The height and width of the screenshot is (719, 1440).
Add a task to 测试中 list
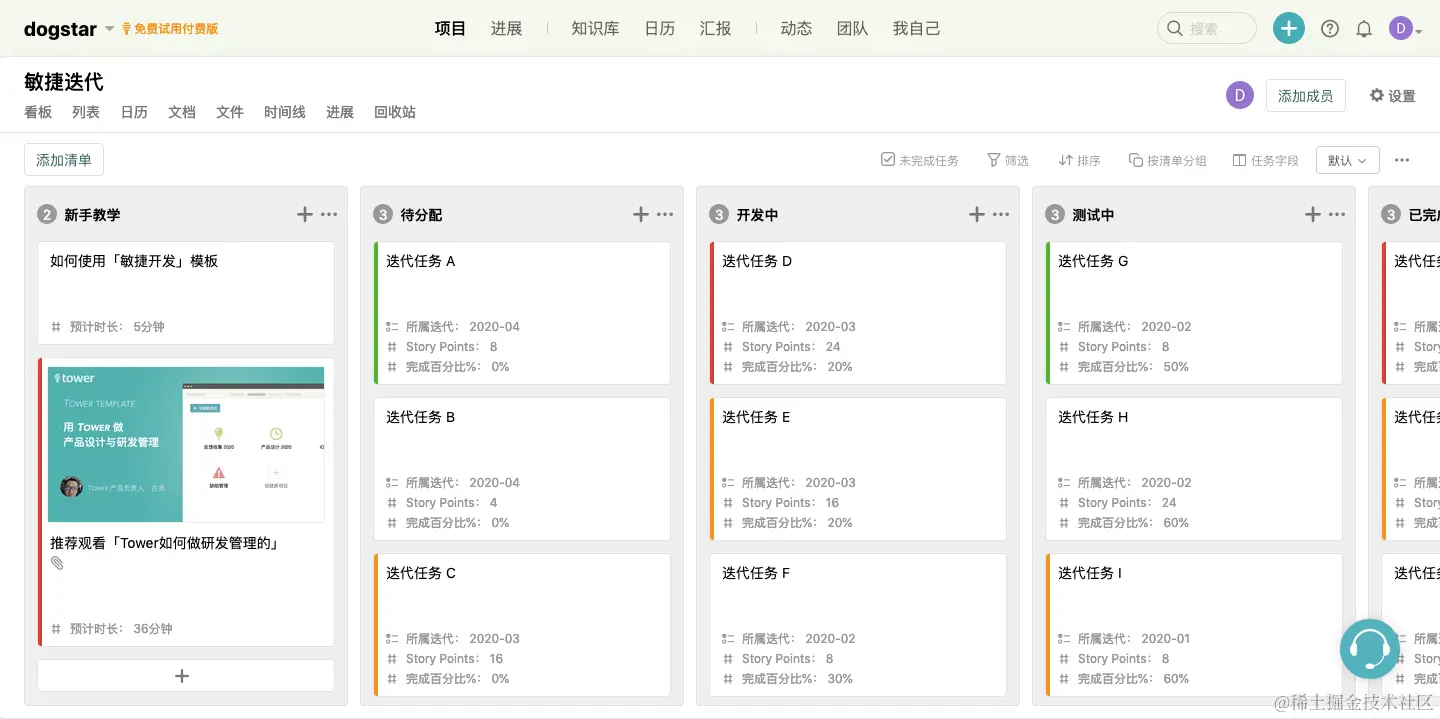point(1313,214)
